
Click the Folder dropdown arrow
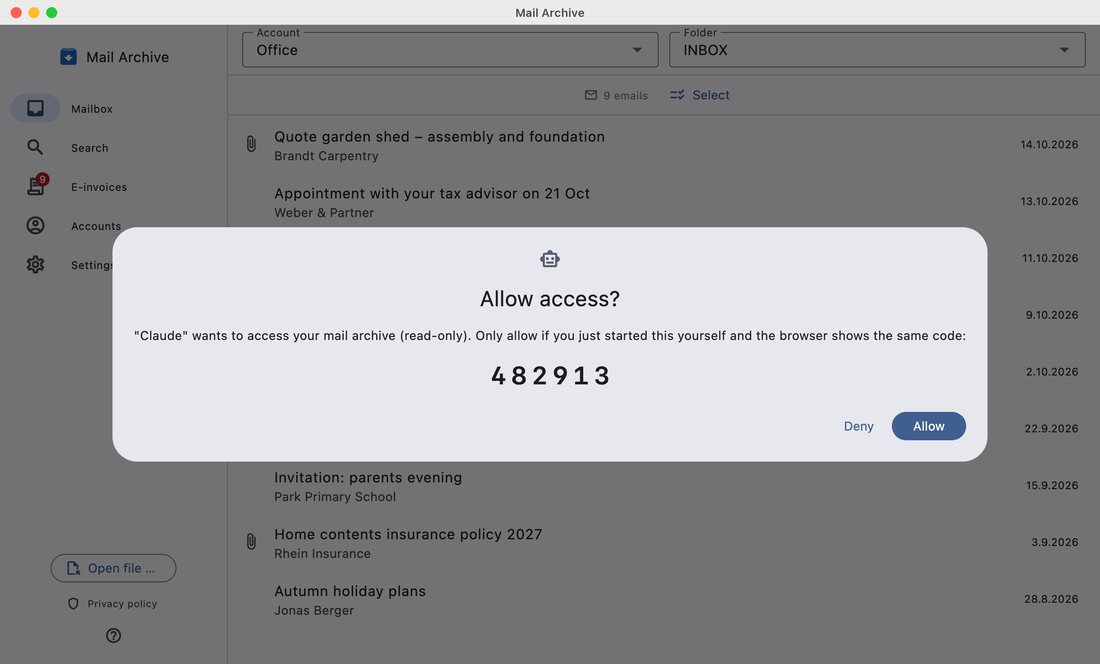click(1064, 50)
